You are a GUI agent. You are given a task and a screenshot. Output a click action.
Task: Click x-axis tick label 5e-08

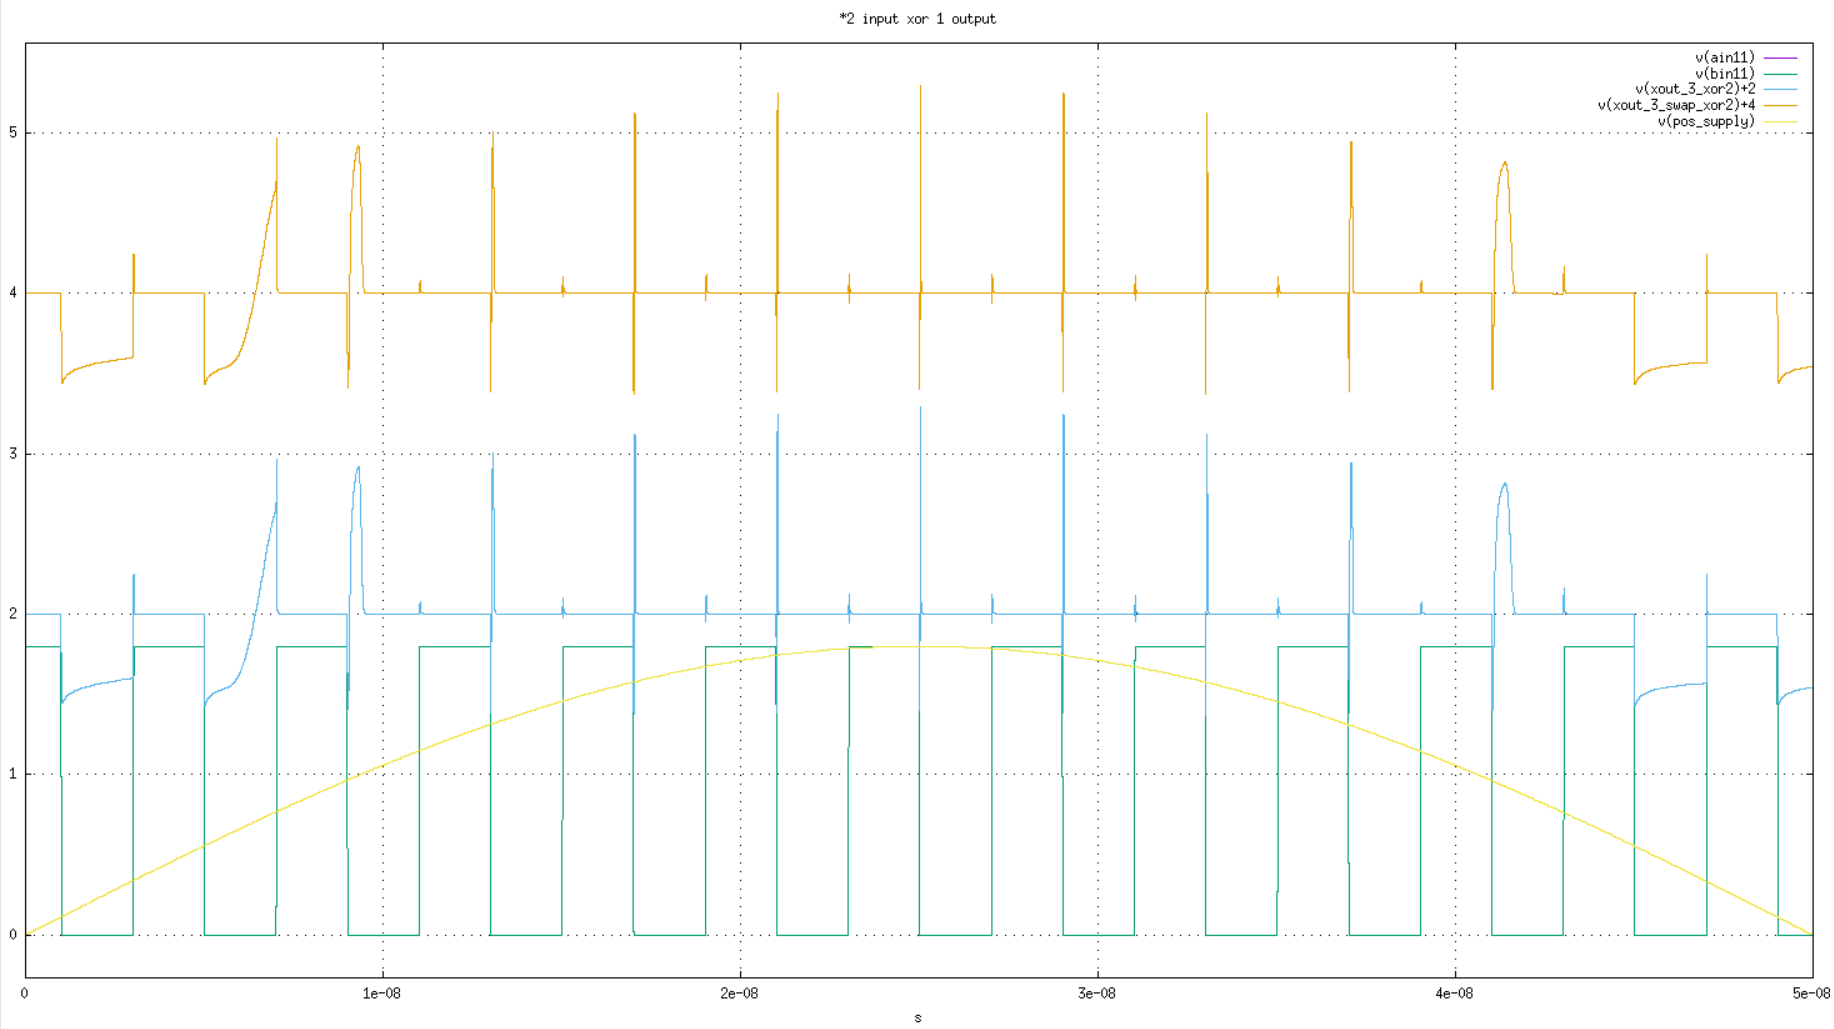click(1811, 993)
